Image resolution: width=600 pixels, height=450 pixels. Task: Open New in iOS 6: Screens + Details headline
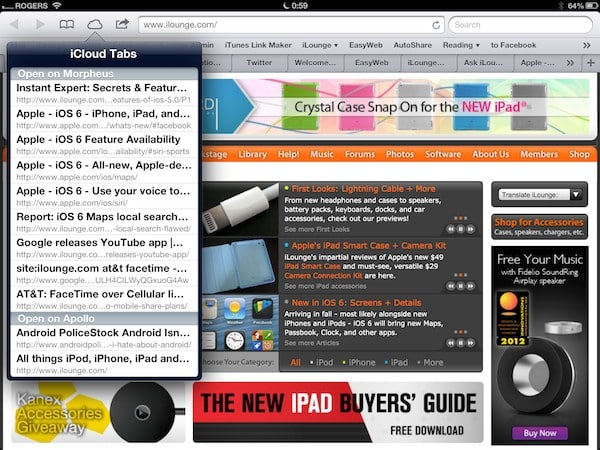(x=356, y=303)
